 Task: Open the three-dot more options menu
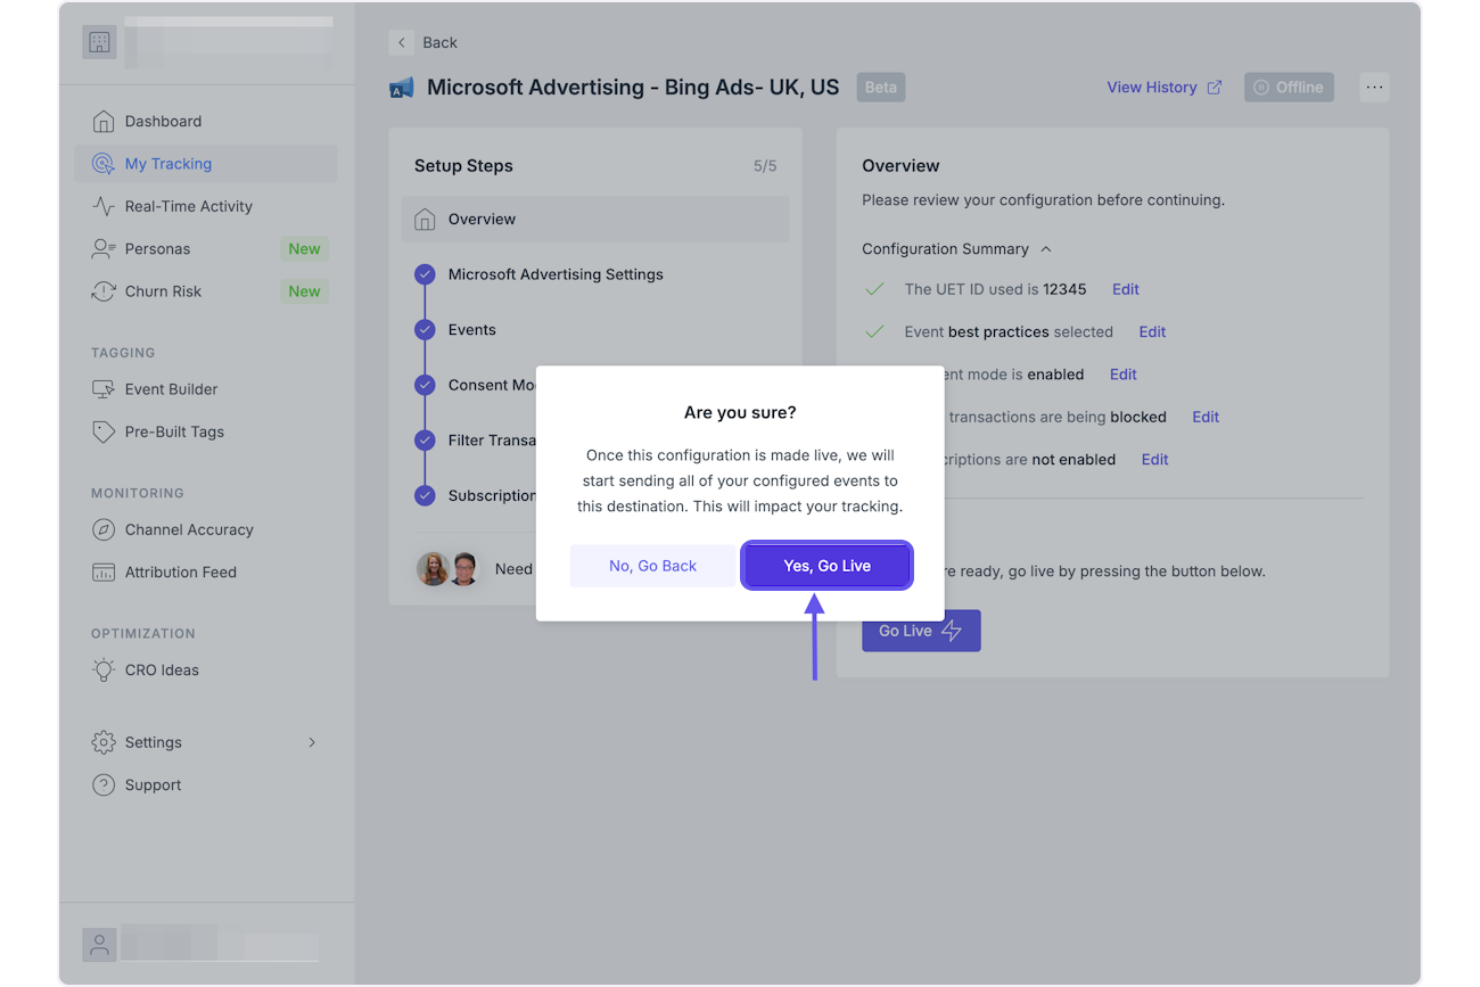(x=1374, y=87)
